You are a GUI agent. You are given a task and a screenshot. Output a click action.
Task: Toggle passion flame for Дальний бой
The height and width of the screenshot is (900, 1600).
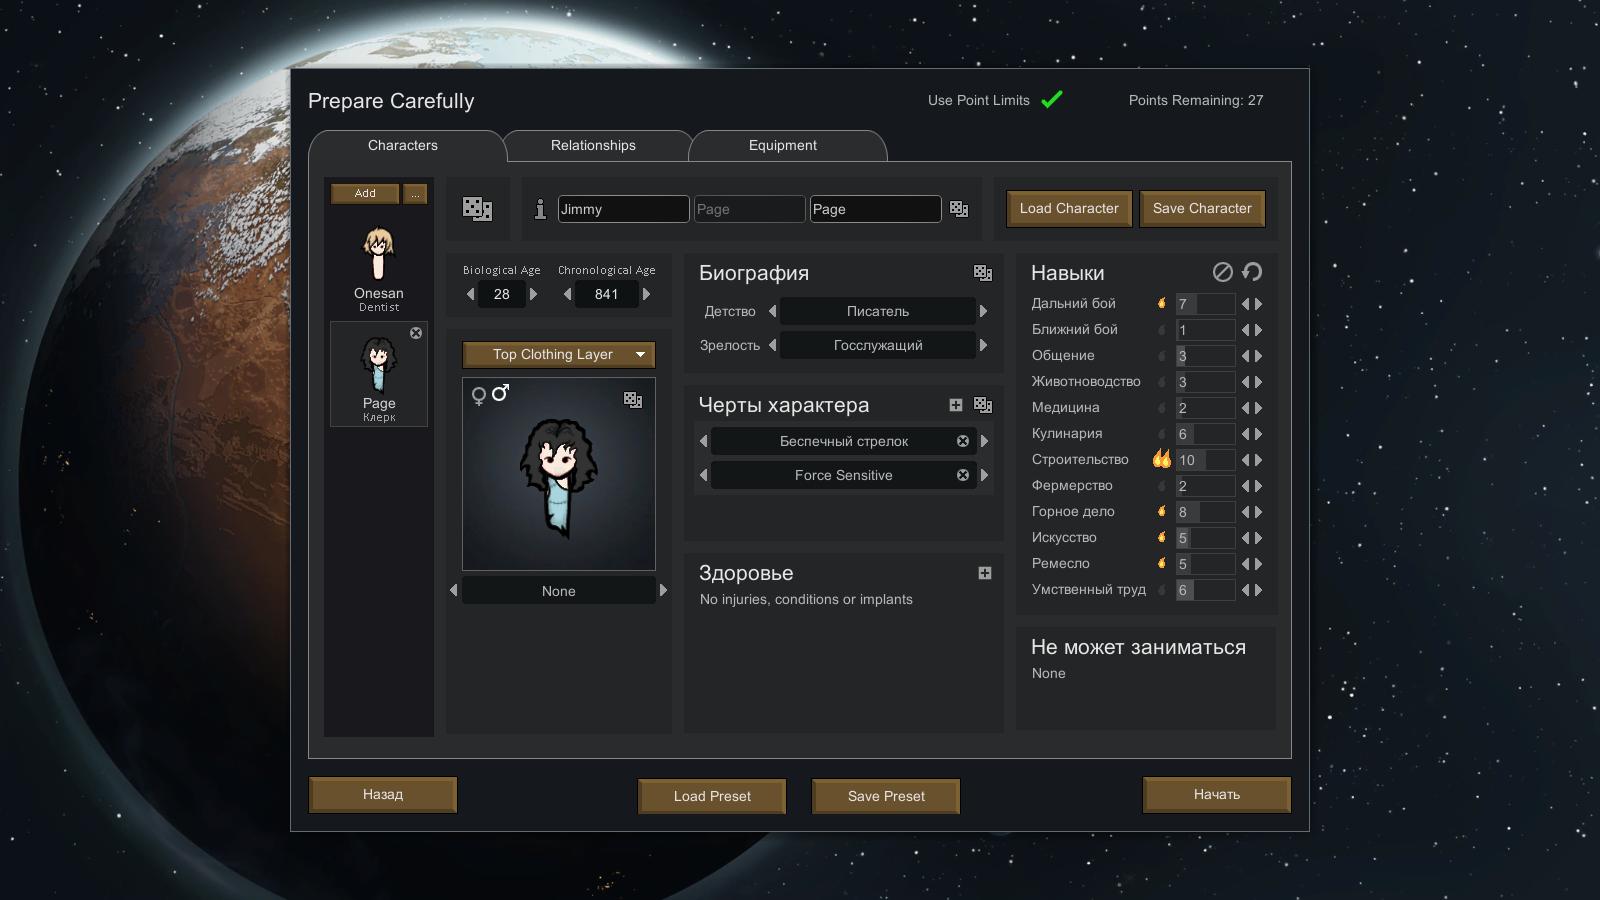1162,303
